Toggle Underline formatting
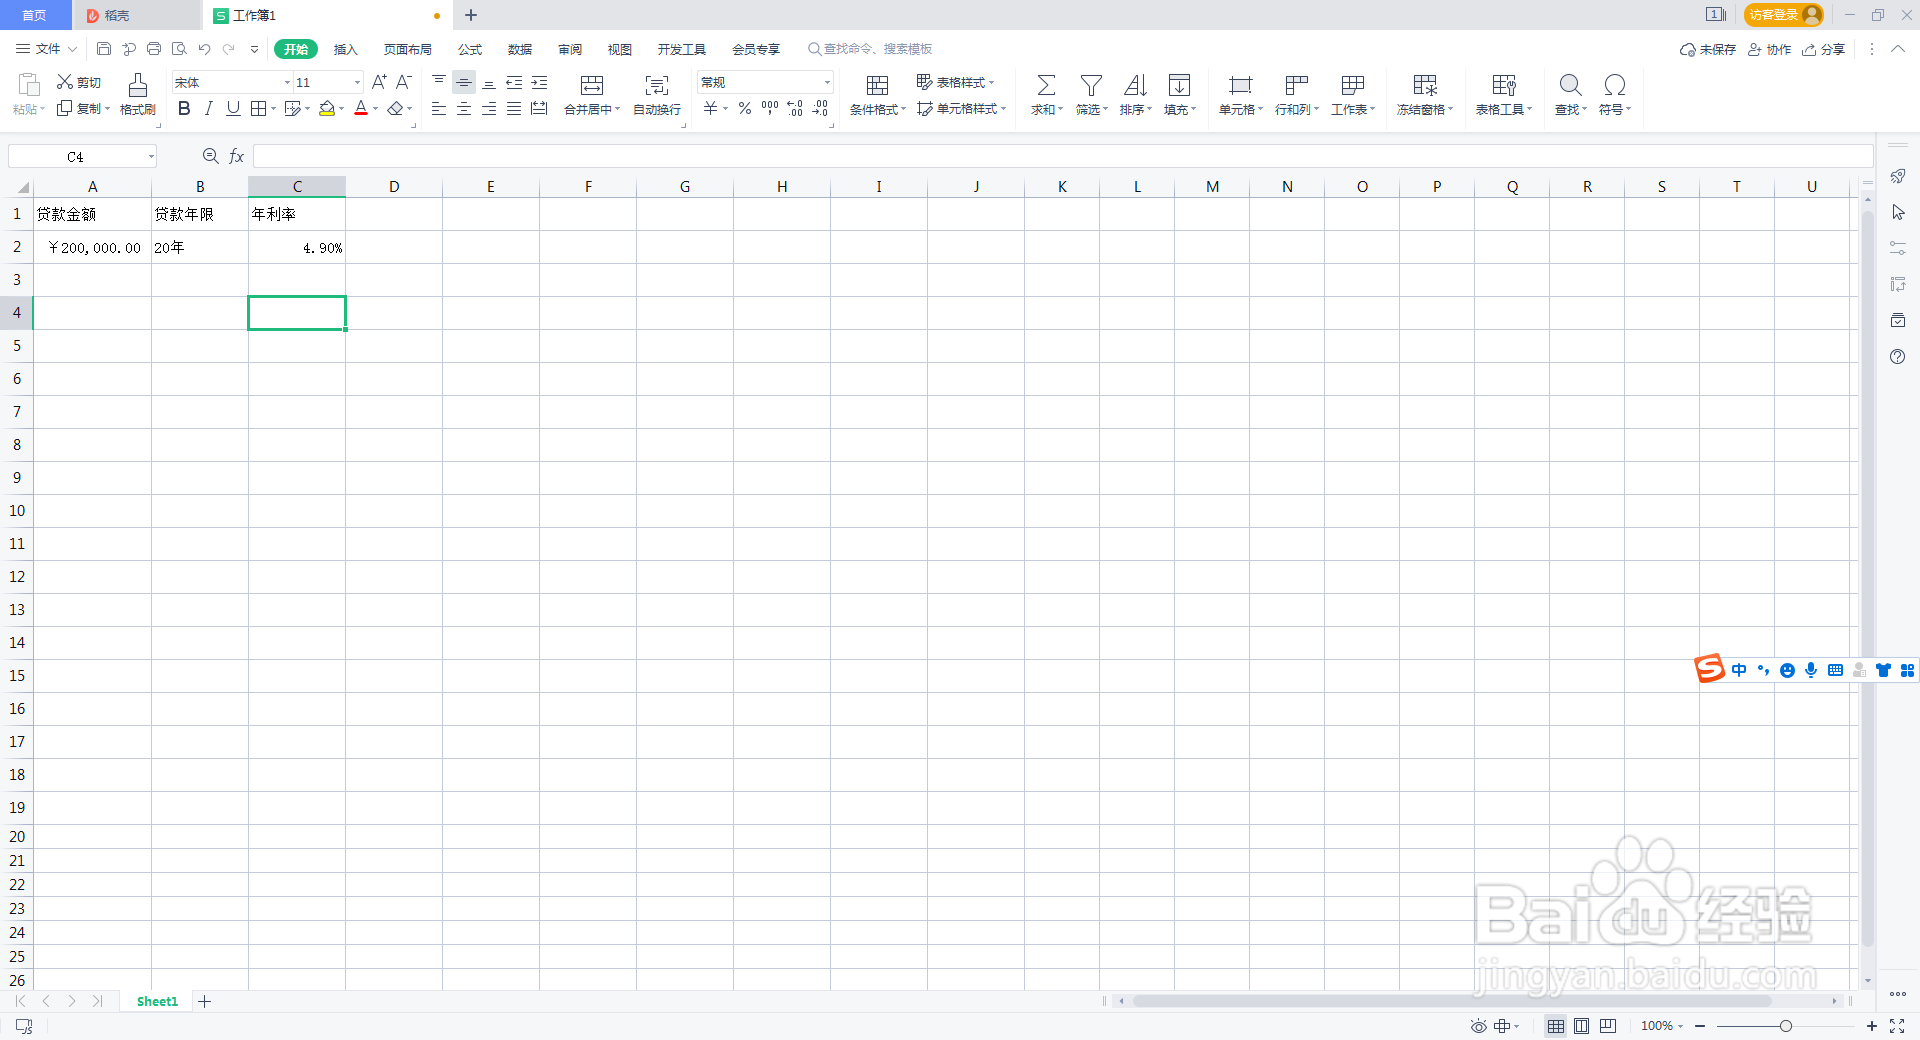Screen dimensions: 1920x1040 [x=233, y=108]
